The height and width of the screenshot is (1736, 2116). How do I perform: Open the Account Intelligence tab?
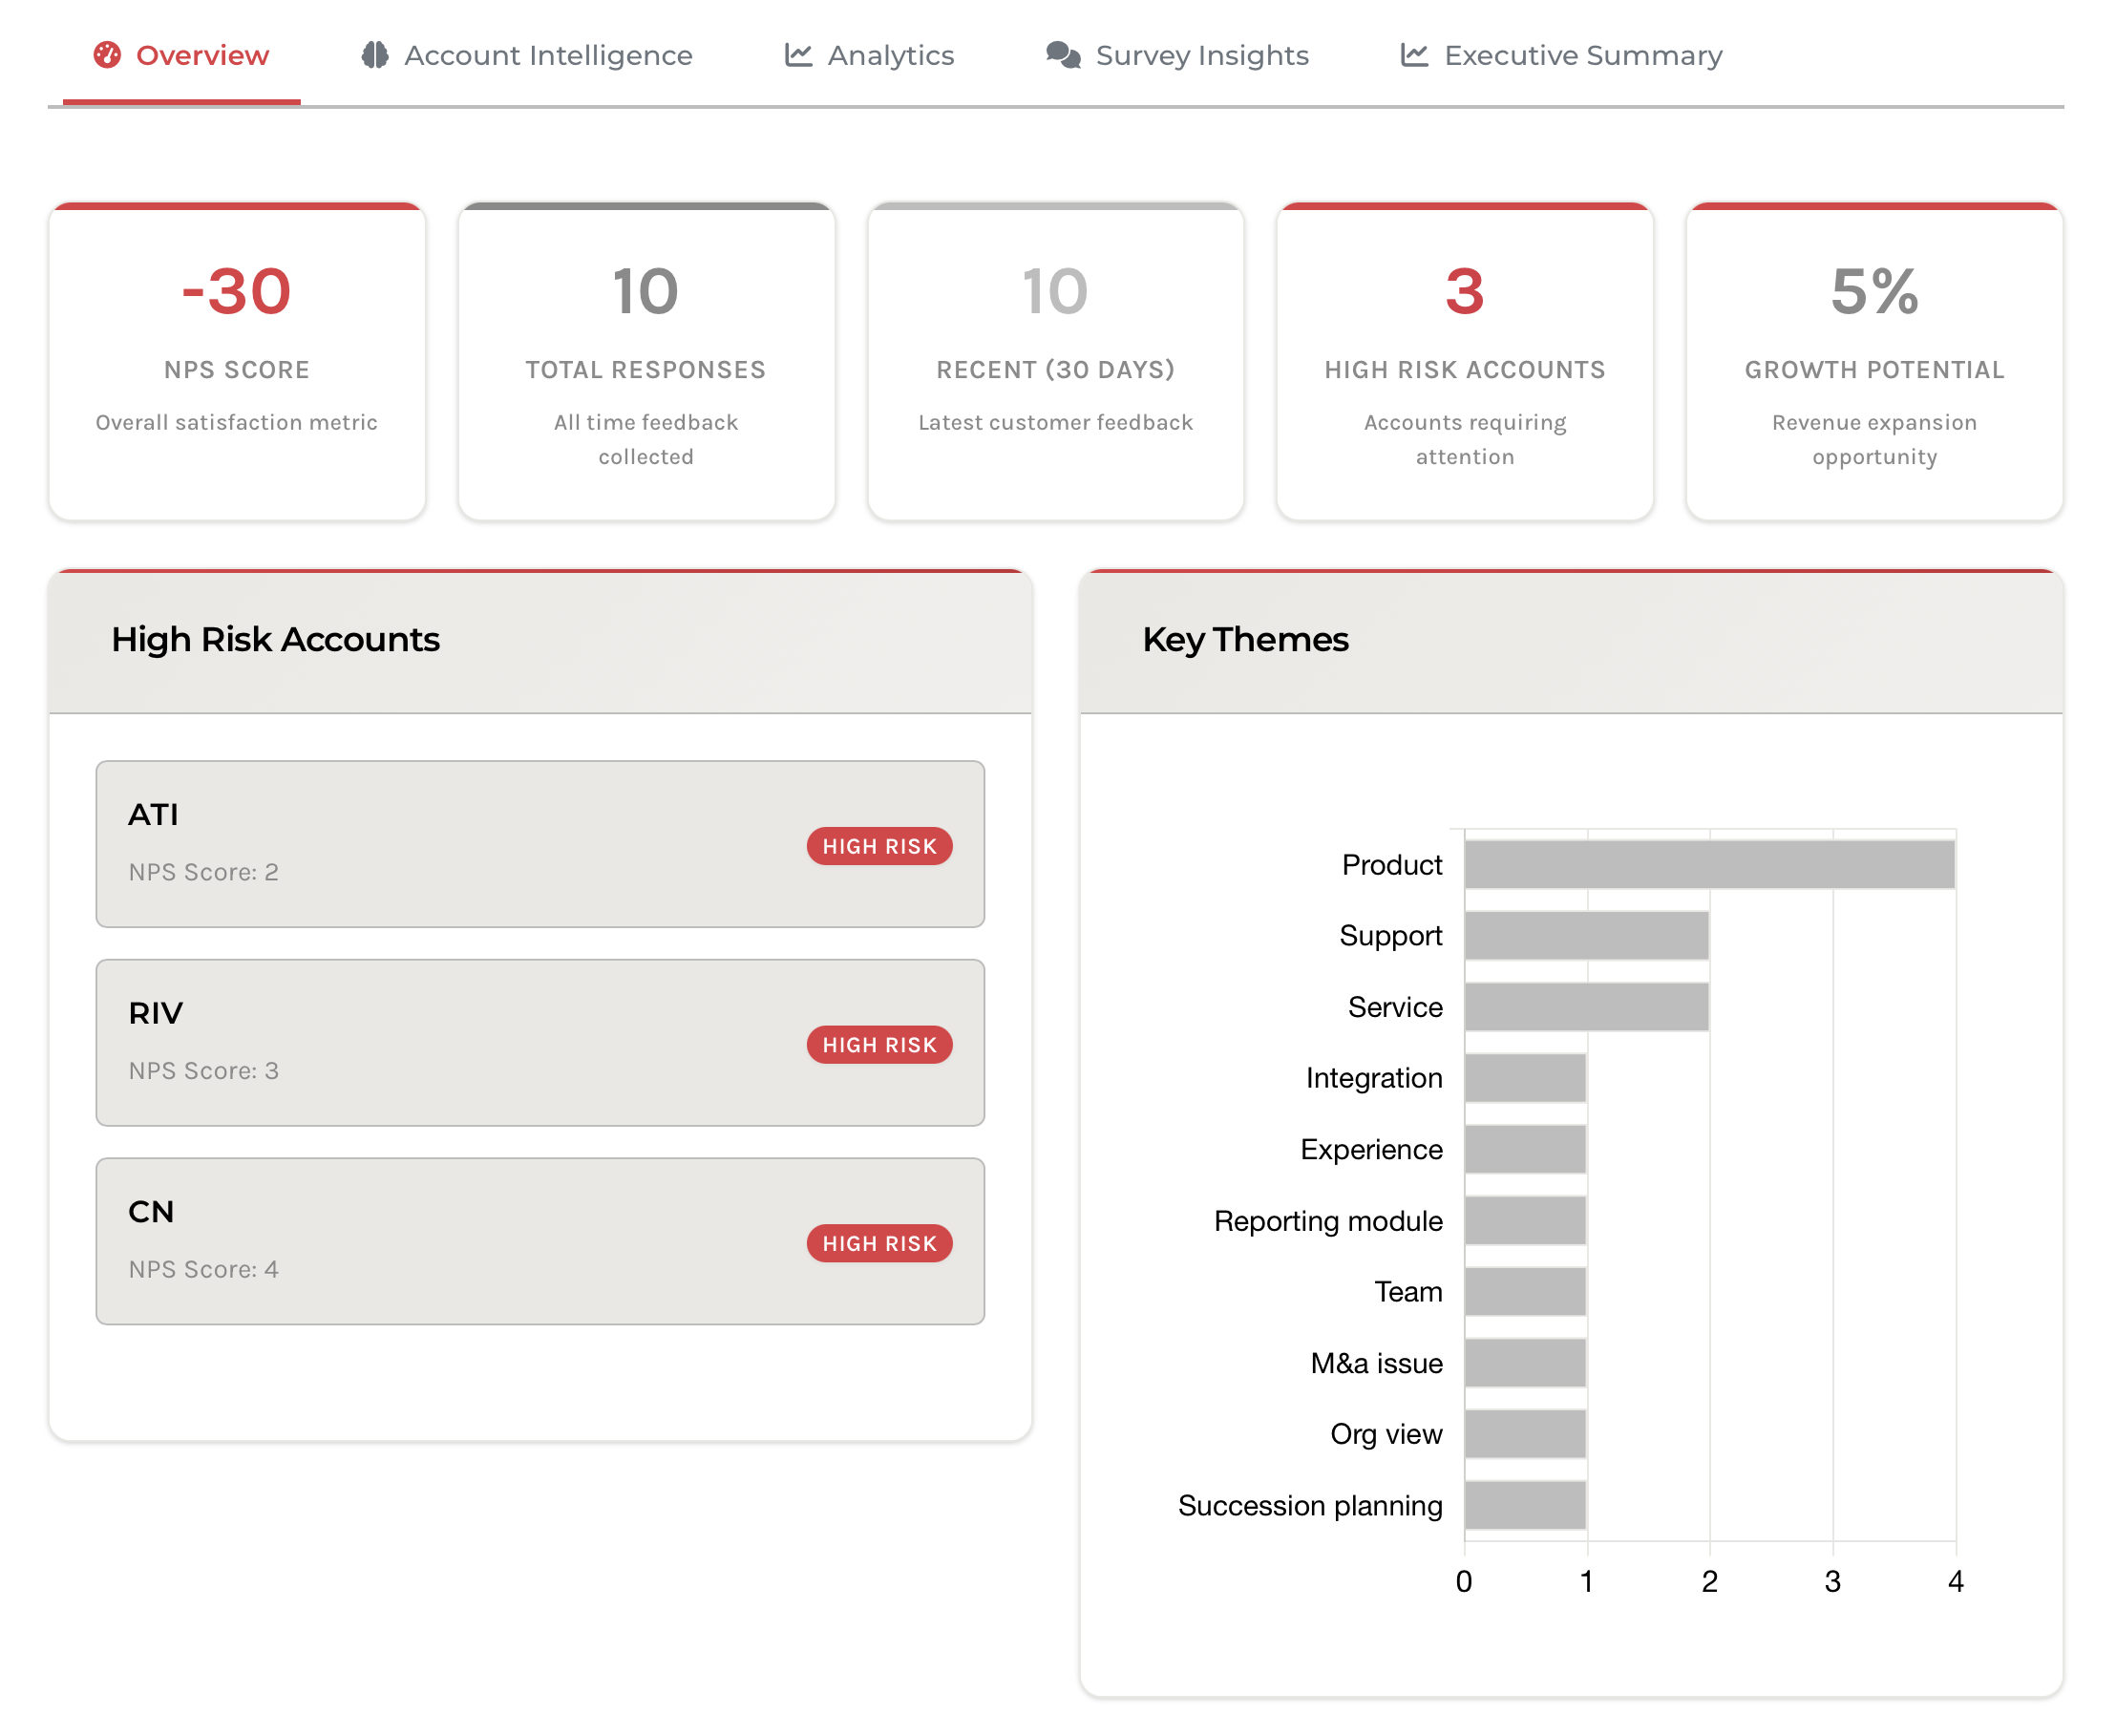pos(547,55)
